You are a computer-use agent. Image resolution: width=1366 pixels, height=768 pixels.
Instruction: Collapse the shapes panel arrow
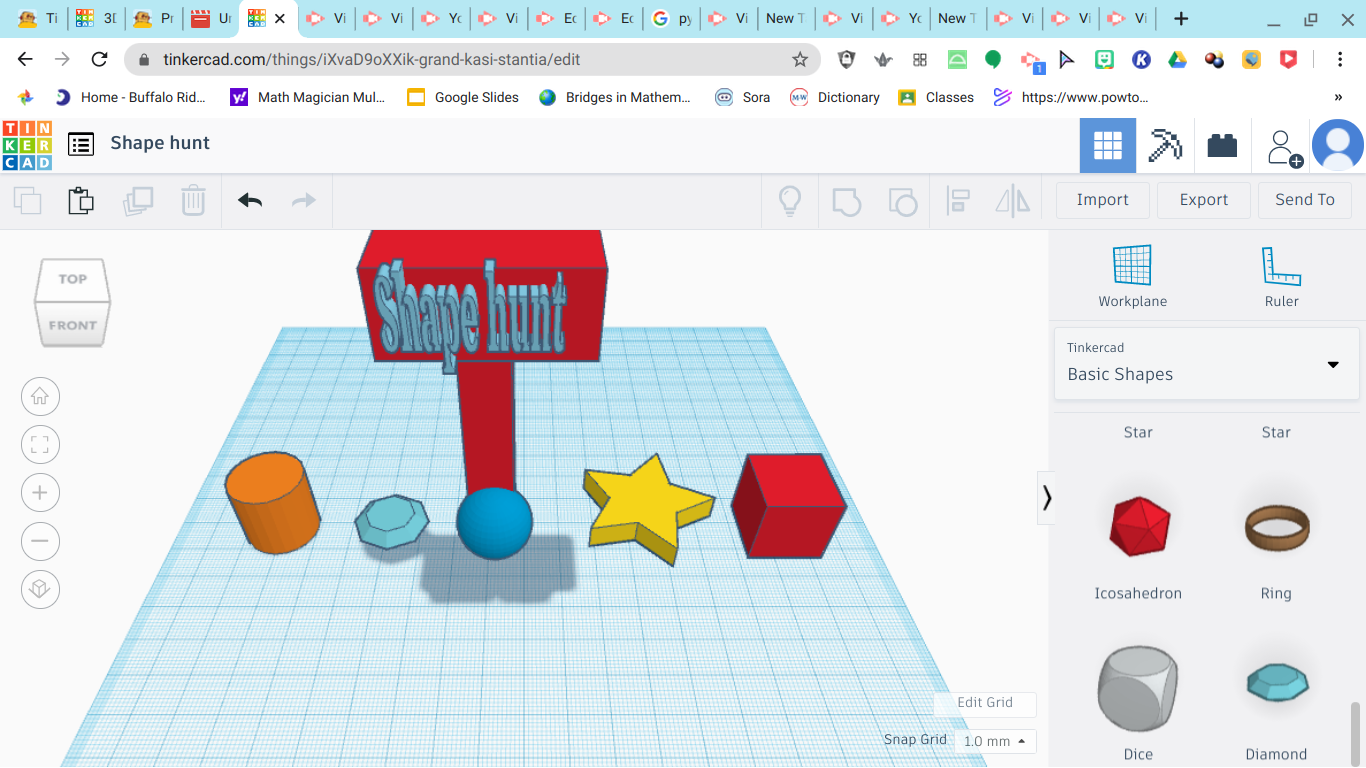click(x=1046, y=497)
